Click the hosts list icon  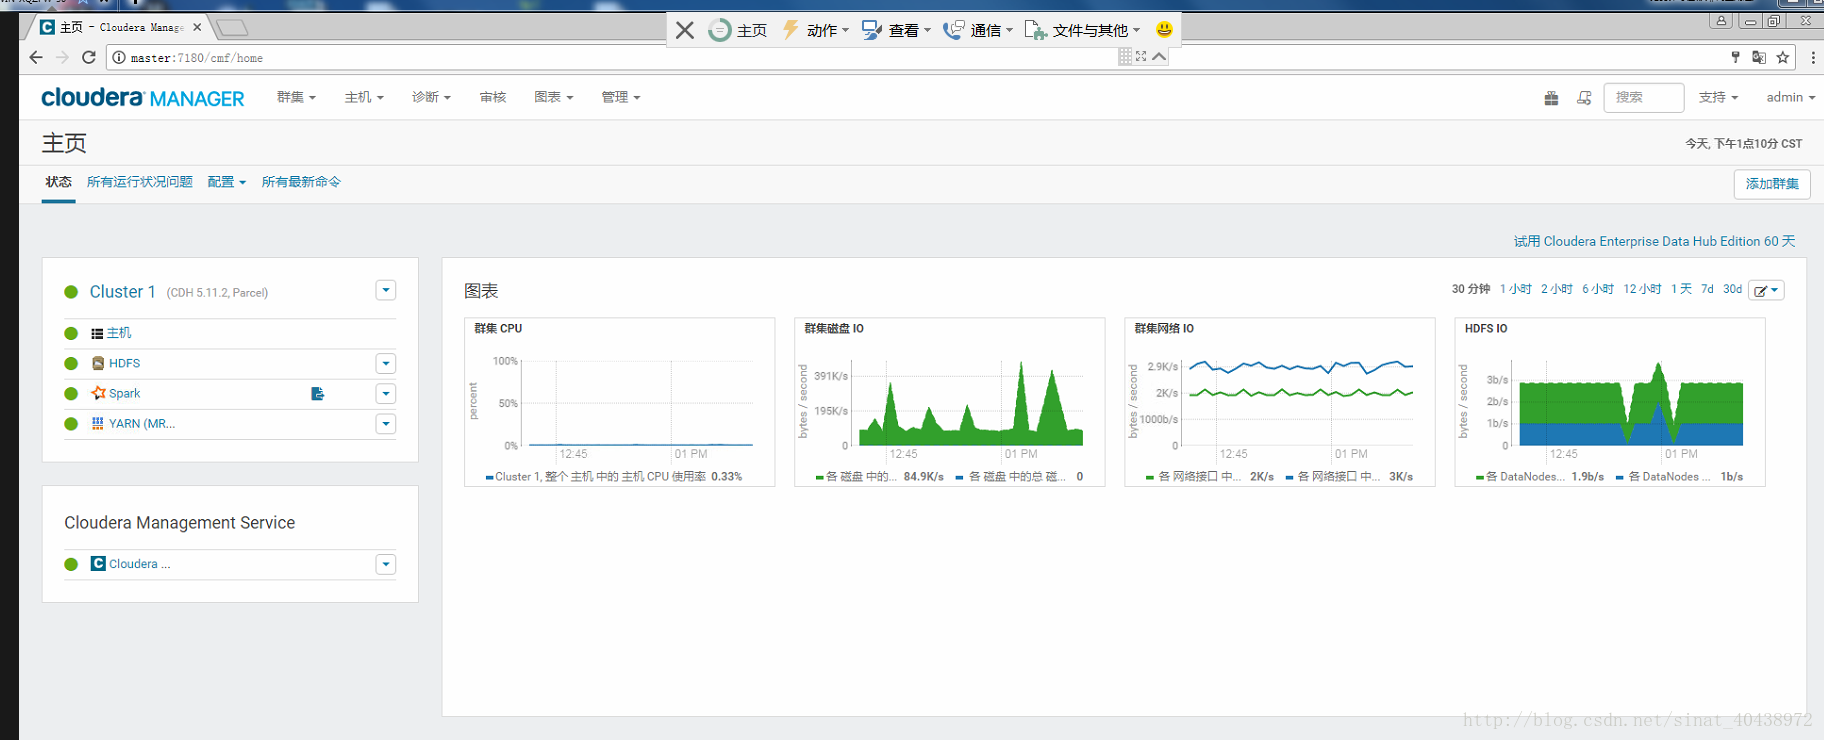(x=97, y=333)
